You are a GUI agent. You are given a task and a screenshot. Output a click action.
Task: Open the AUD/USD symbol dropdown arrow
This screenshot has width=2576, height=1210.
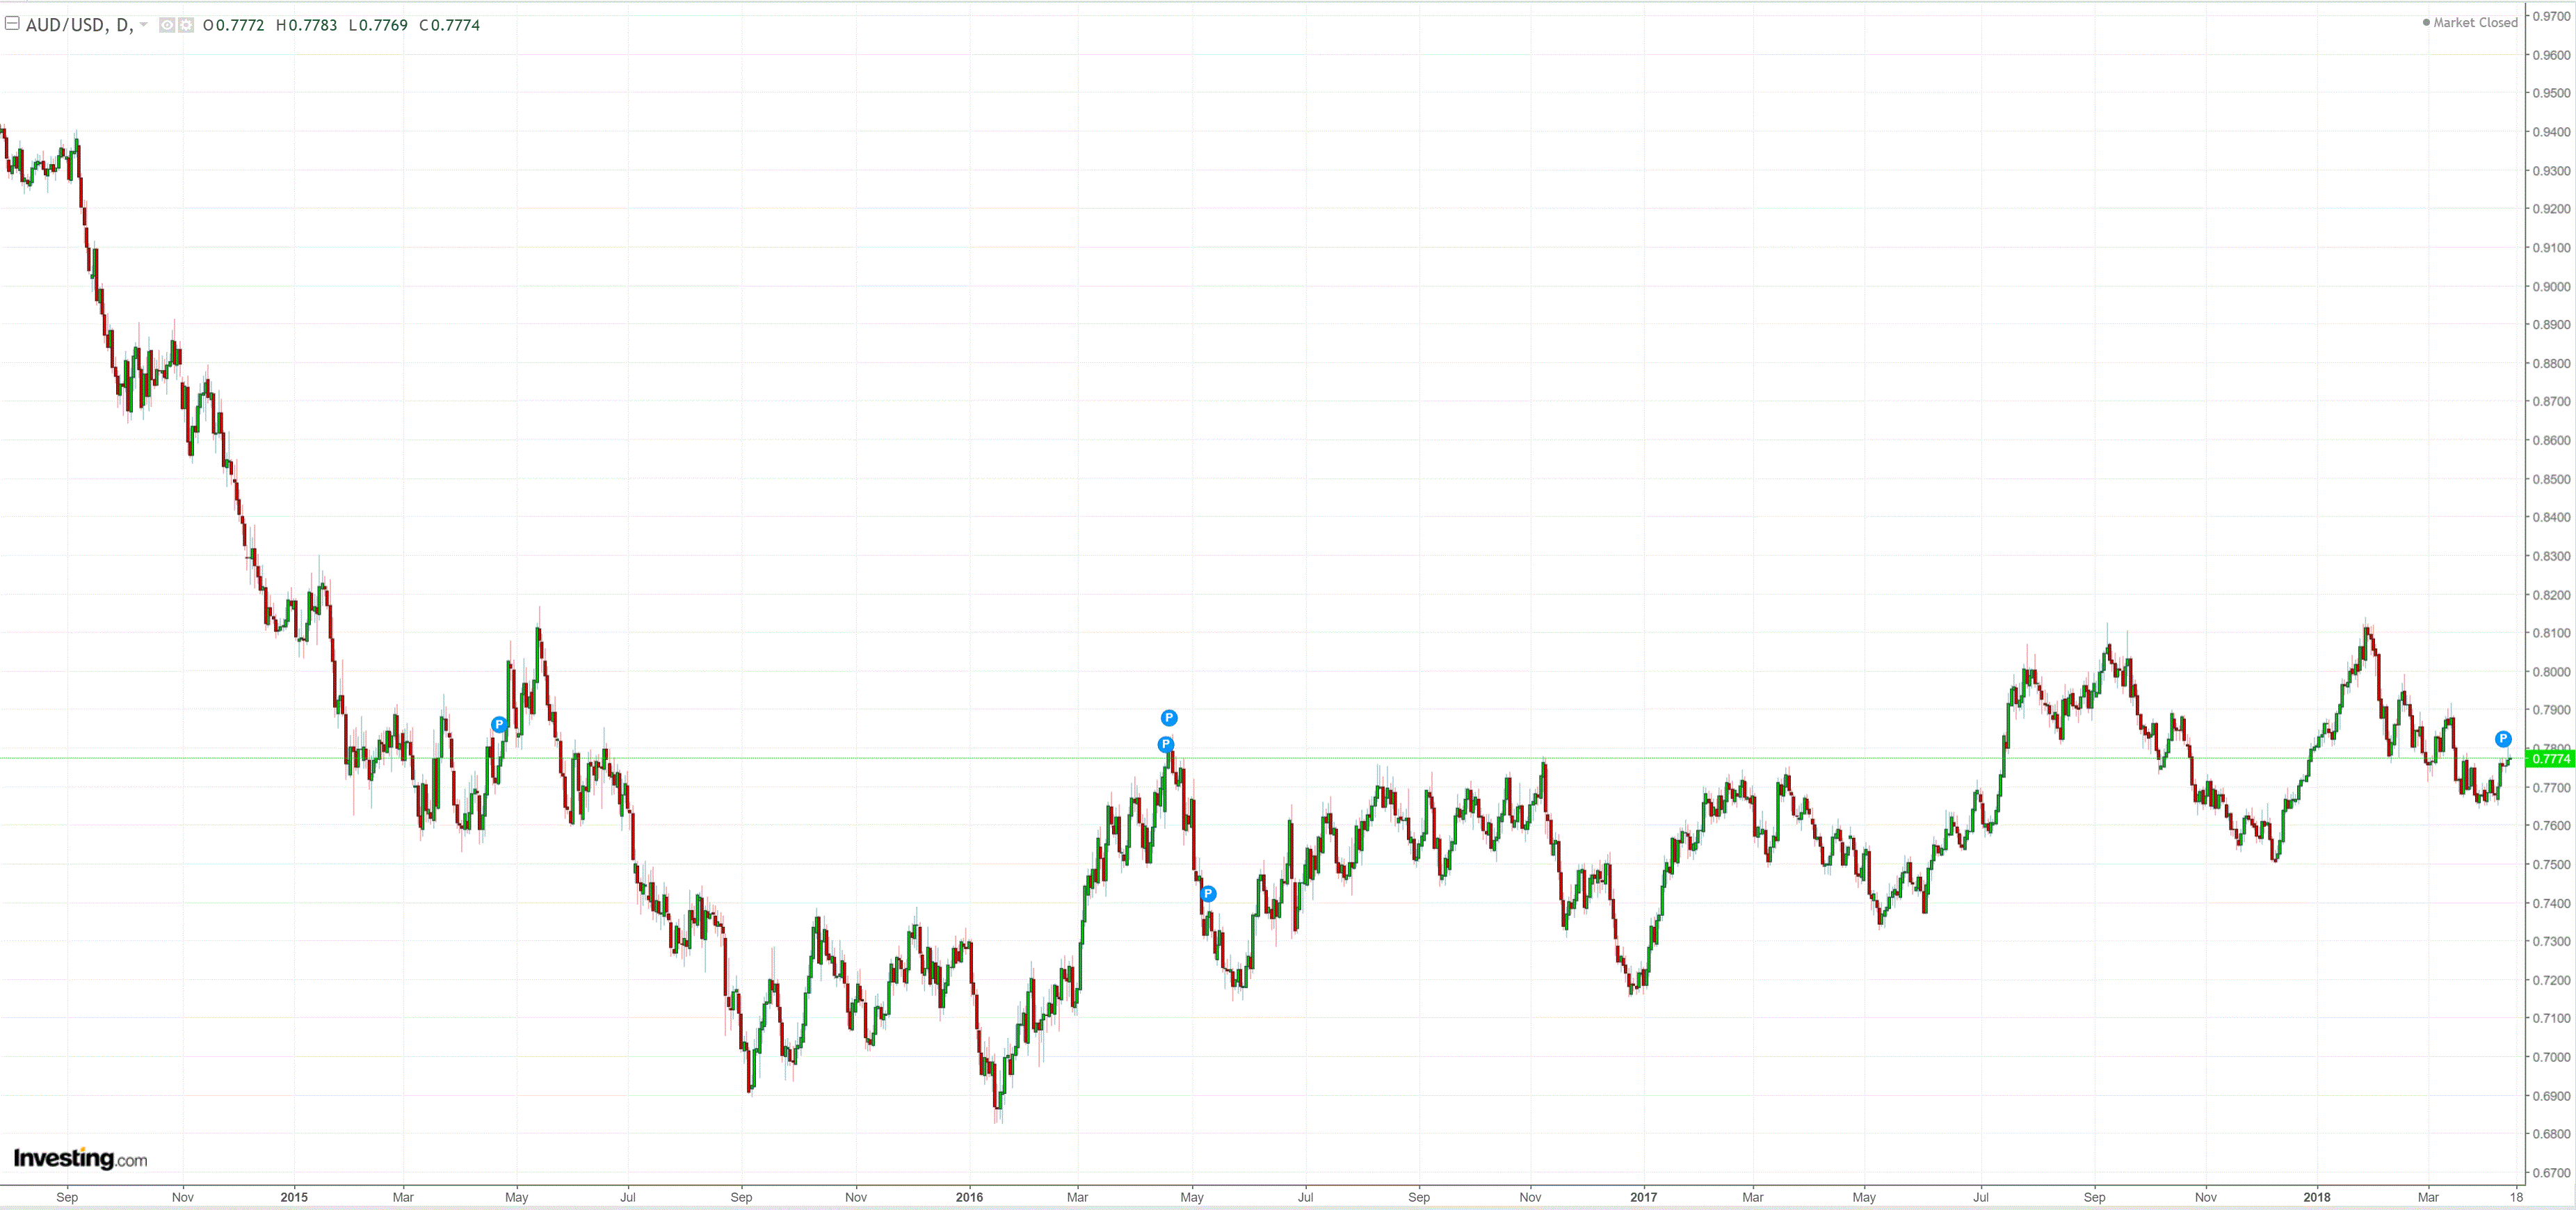(144, 25)
